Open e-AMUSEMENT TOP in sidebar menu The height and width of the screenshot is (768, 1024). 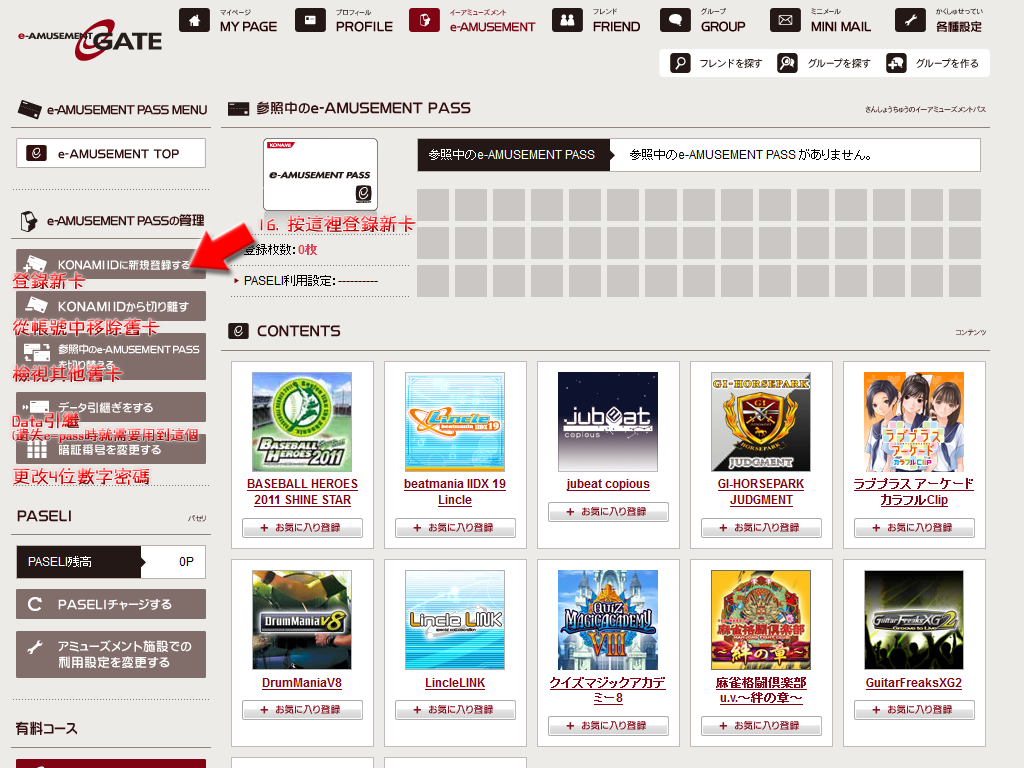tap(111, 153)
